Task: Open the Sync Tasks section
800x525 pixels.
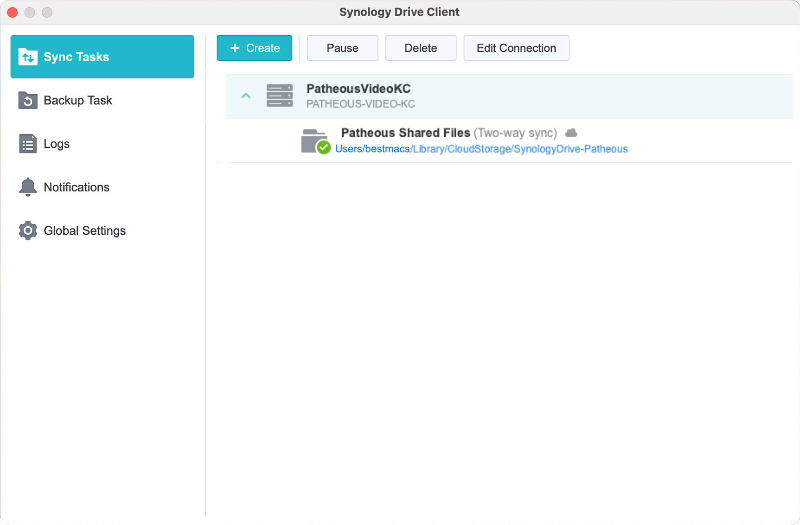Action: (x=102, y=57)
